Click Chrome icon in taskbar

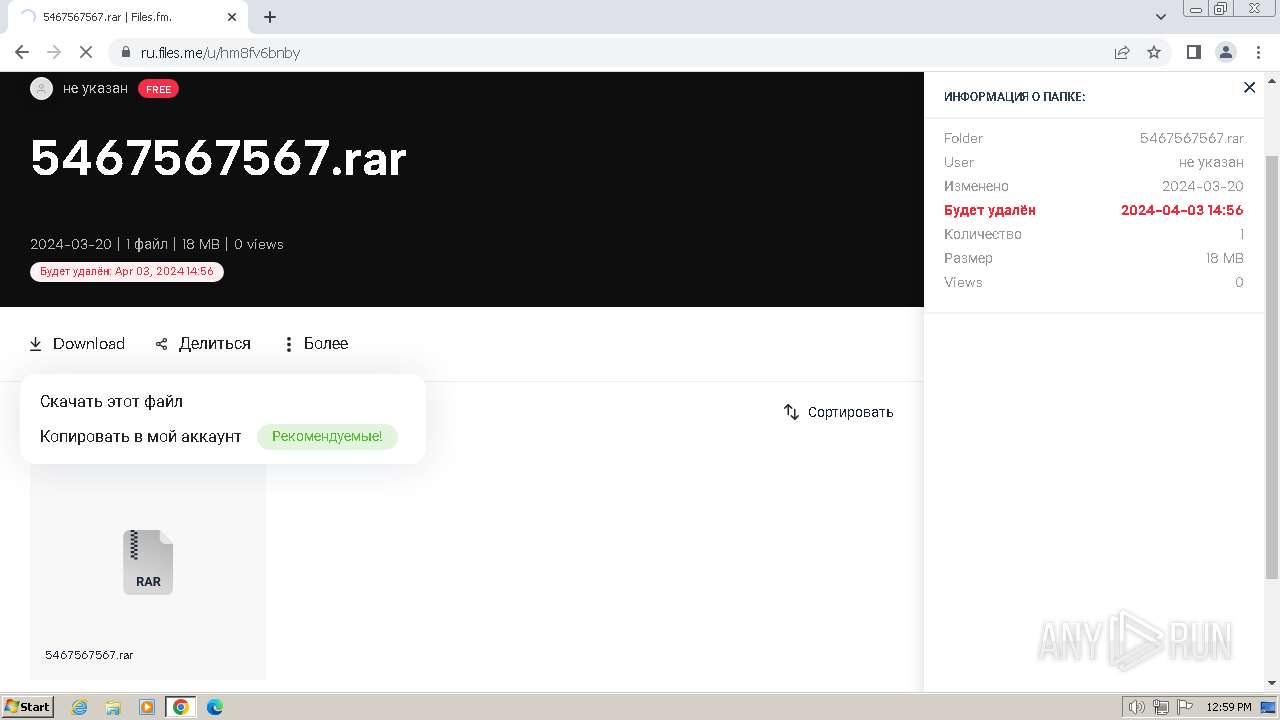181,707
